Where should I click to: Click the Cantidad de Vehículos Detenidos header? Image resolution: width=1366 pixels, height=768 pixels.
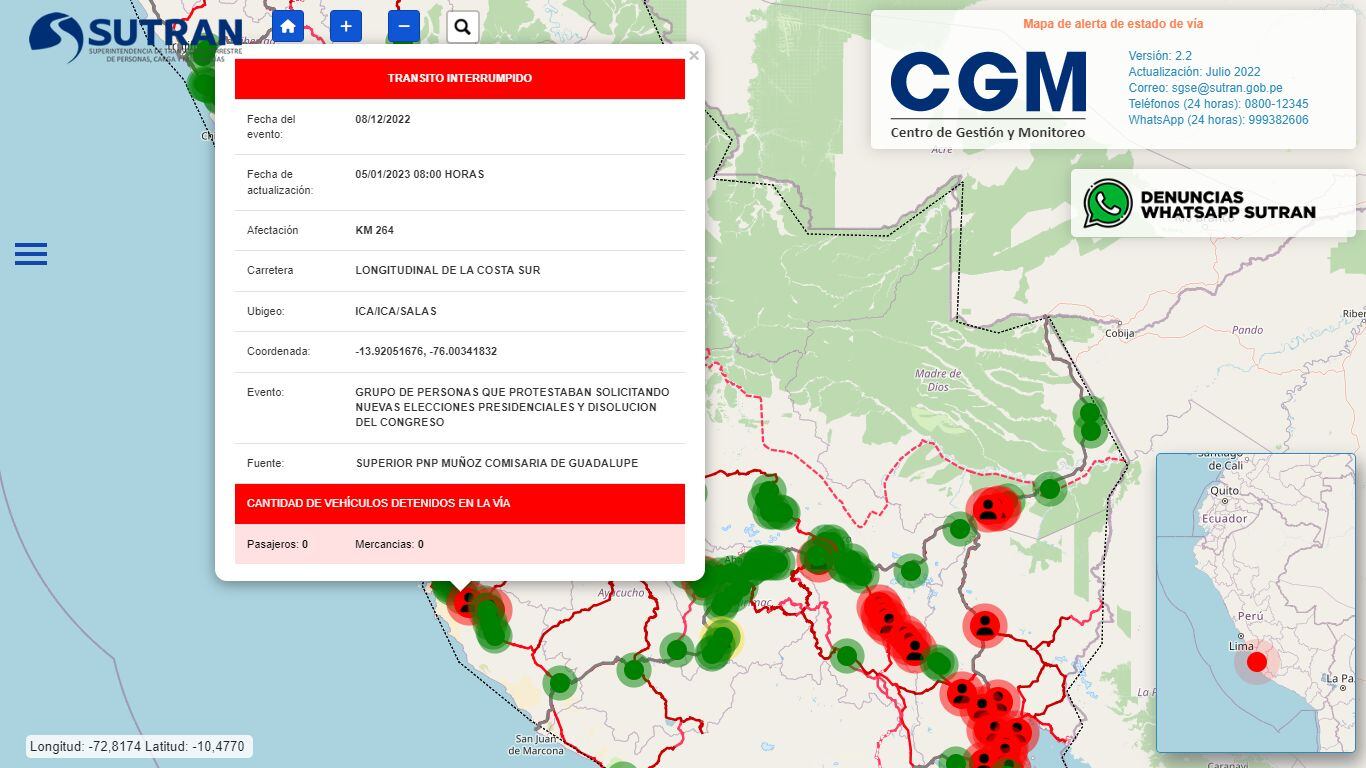click(x=460, y=504)
